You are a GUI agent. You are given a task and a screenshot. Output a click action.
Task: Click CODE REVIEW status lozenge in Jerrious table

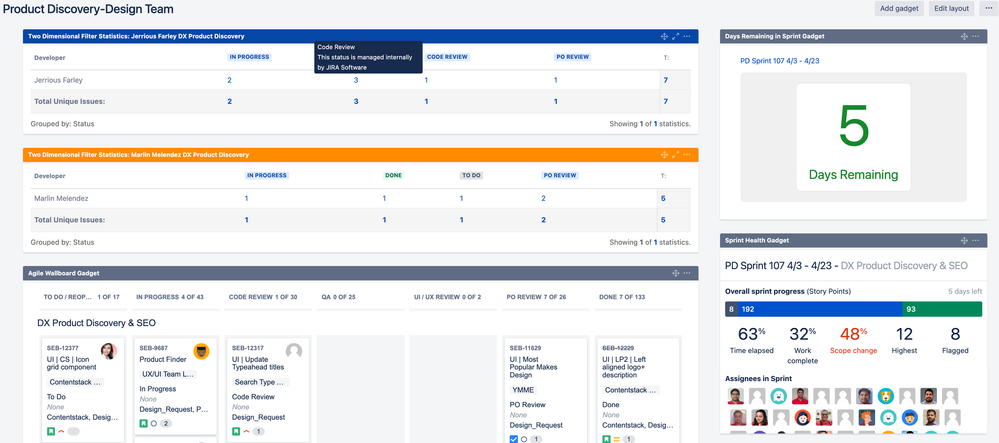click(447, 57)
